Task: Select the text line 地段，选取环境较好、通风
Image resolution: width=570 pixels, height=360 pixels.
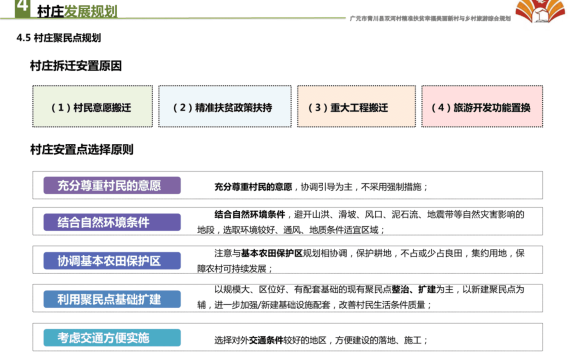Action: pyautogui.click(x=291, y=230)
